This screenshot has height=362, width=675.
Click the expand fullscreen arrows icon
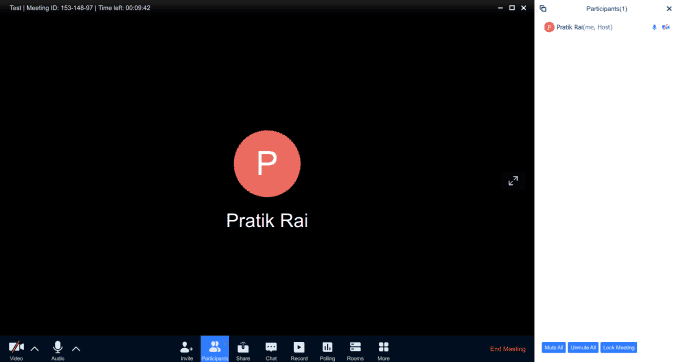click(x=513, y=181)
